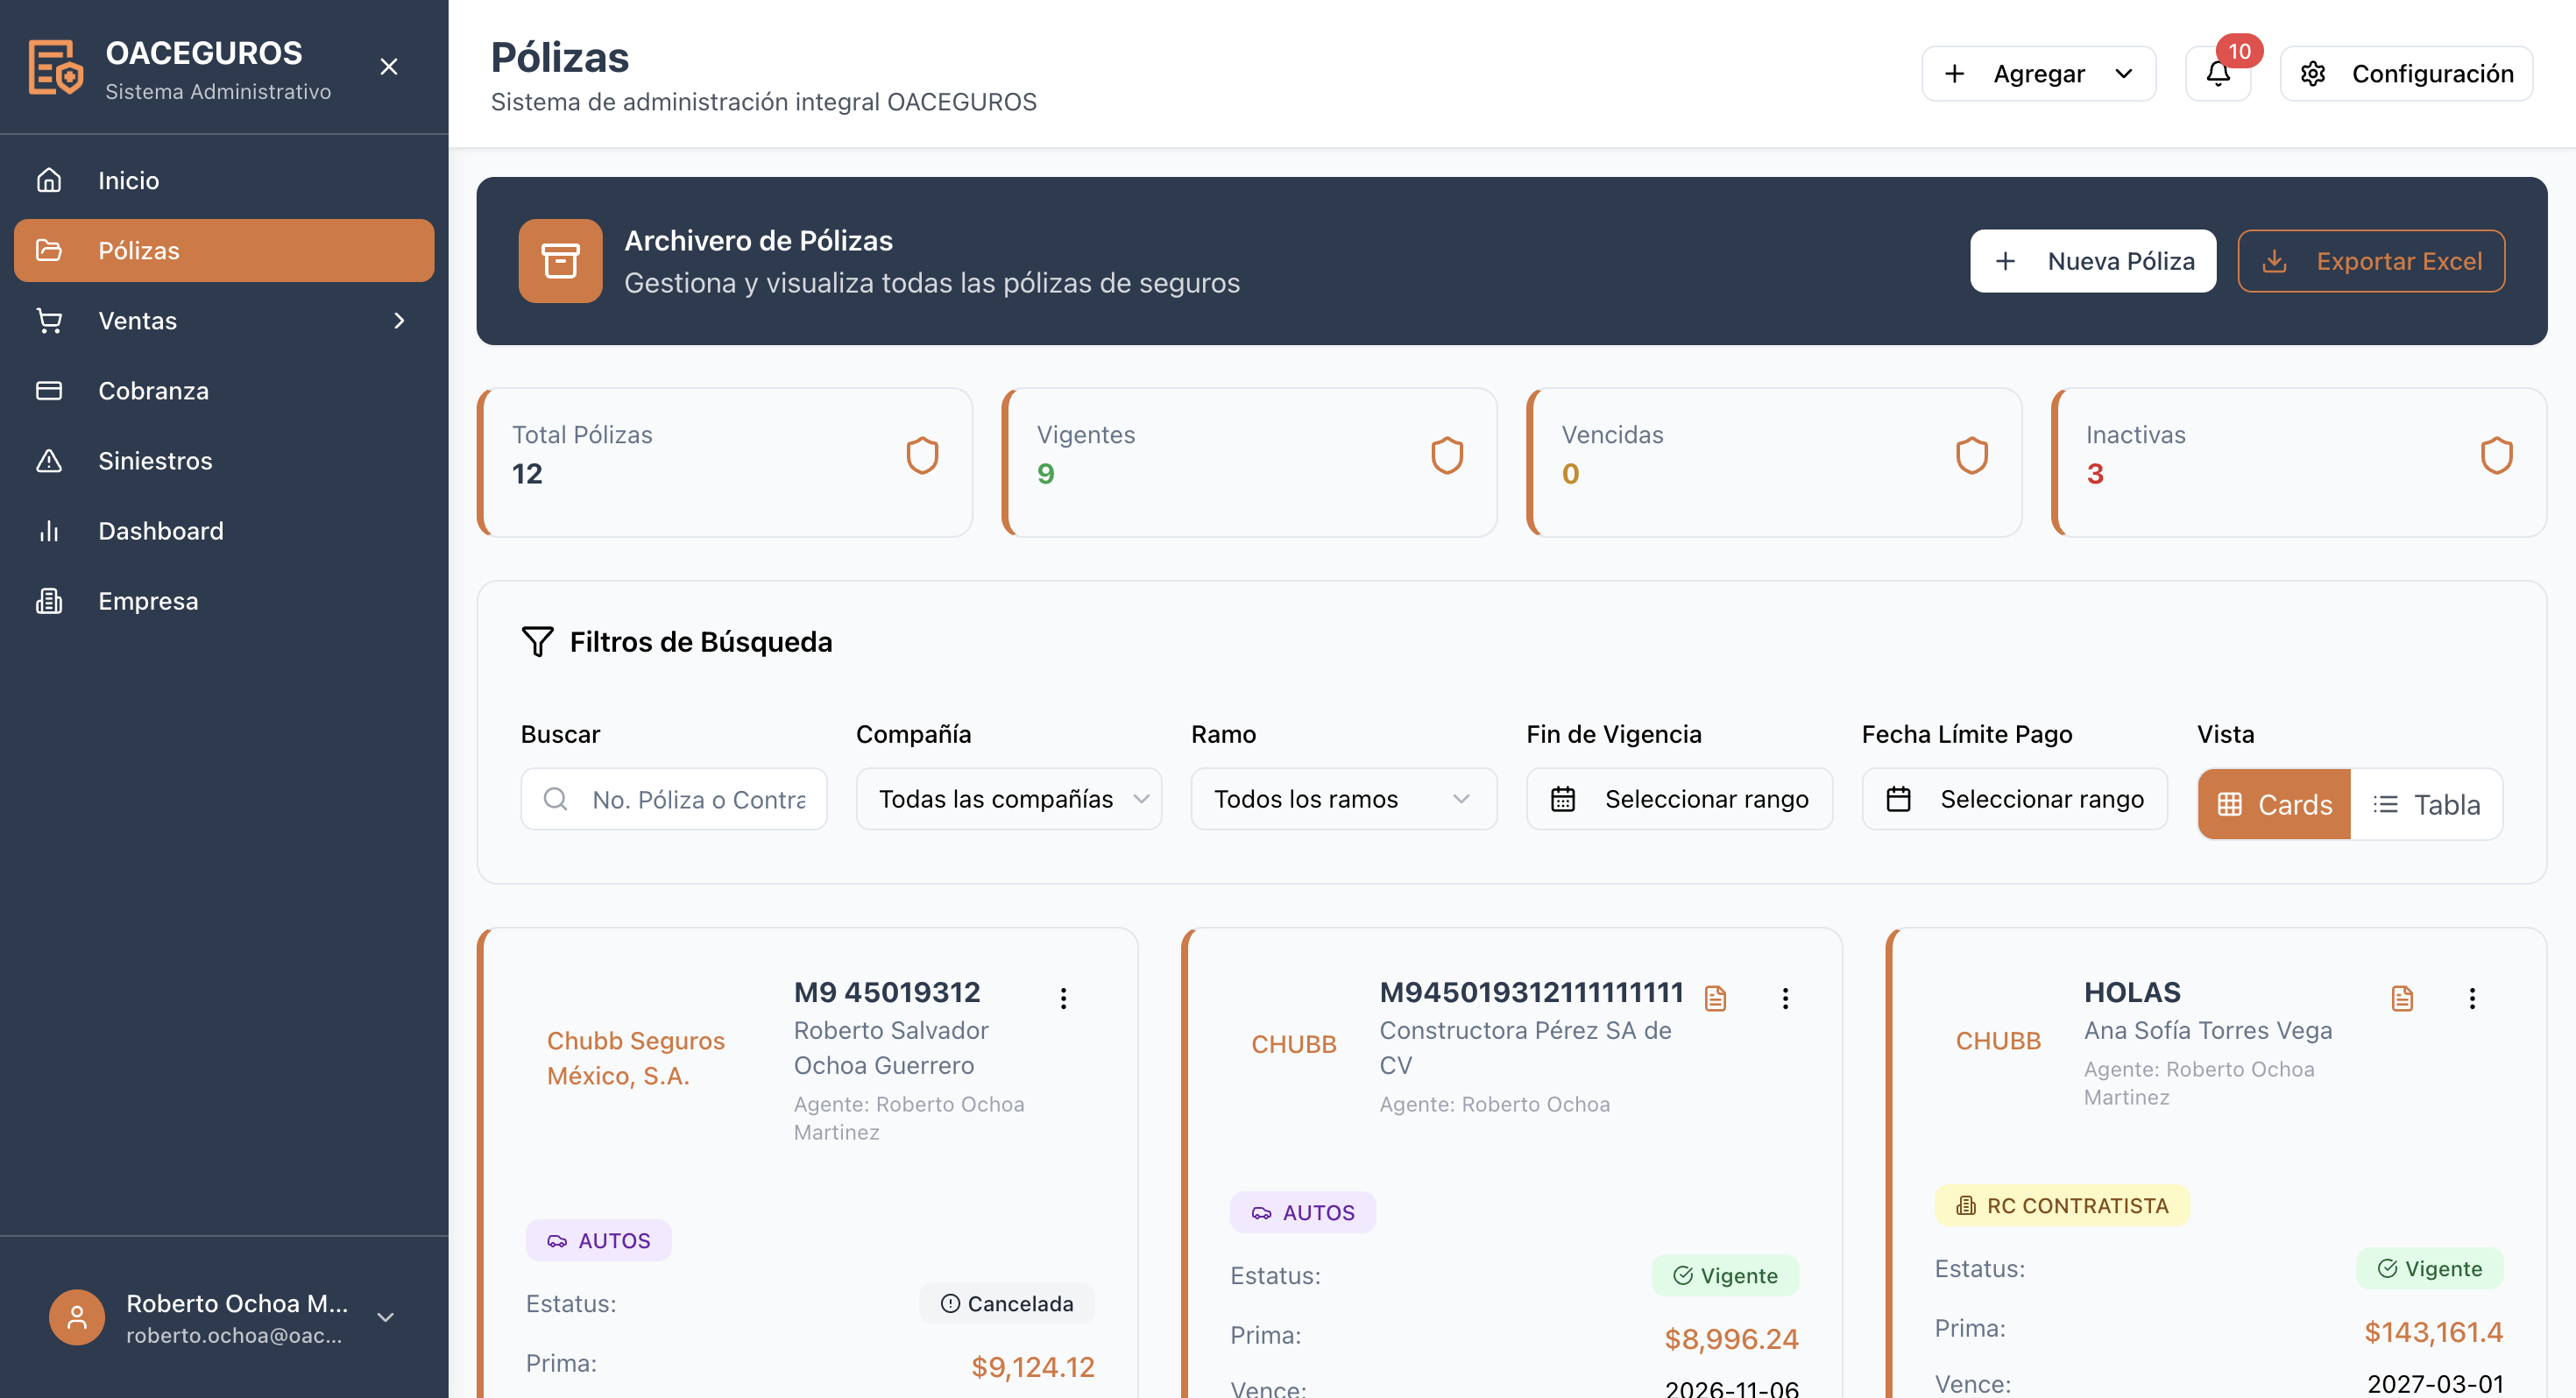2576x1398 pixels.
Task: Switch the view to Cards
Action: [x=2274, y=804]
